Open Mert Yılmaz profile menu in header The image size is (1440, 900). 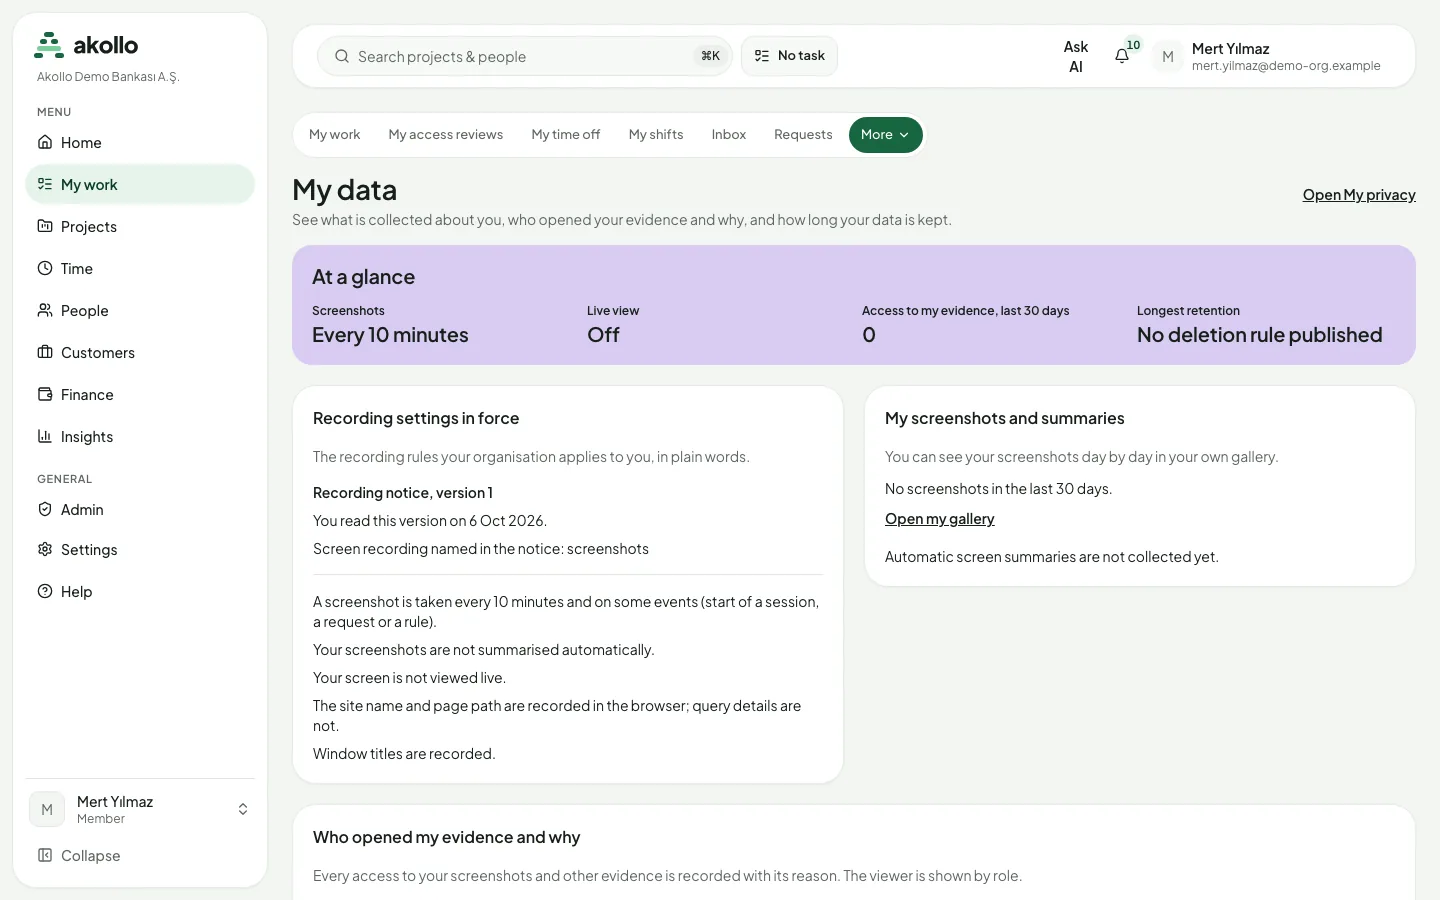coord(1268,57)
